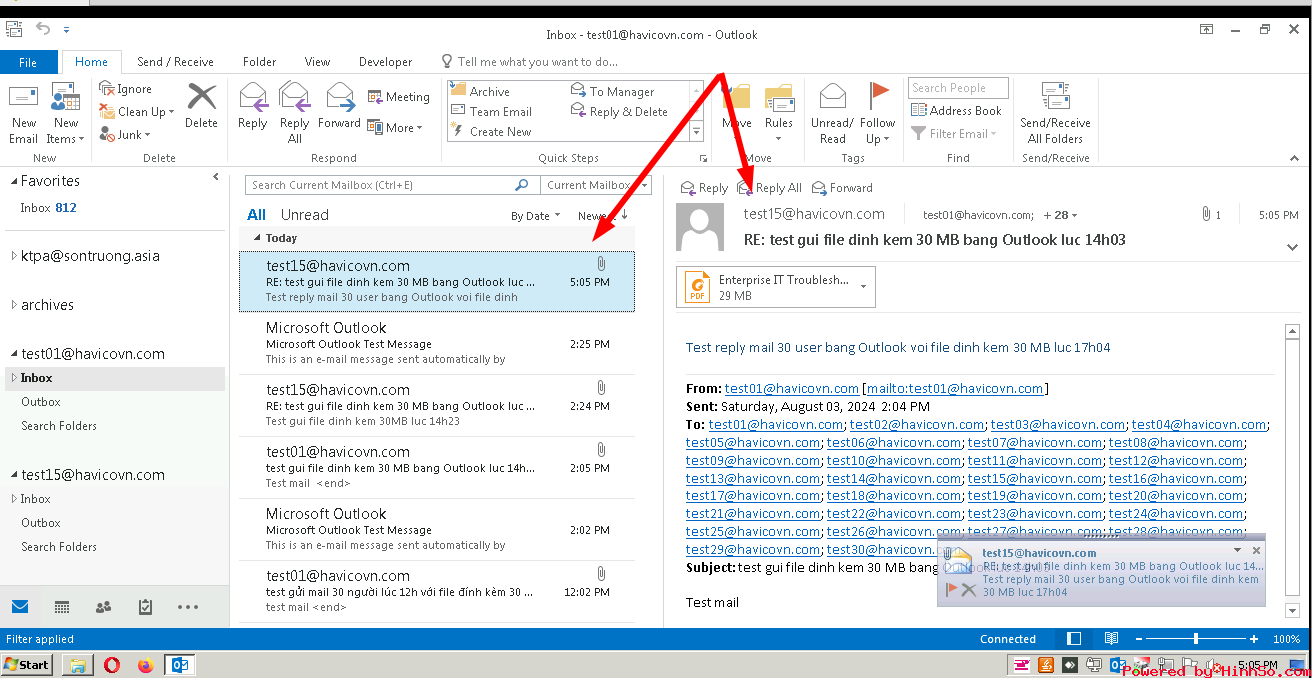Screen dimensions: 1312x678
Task: Expand the +28 recipients list
Action: pos(1060,214)
